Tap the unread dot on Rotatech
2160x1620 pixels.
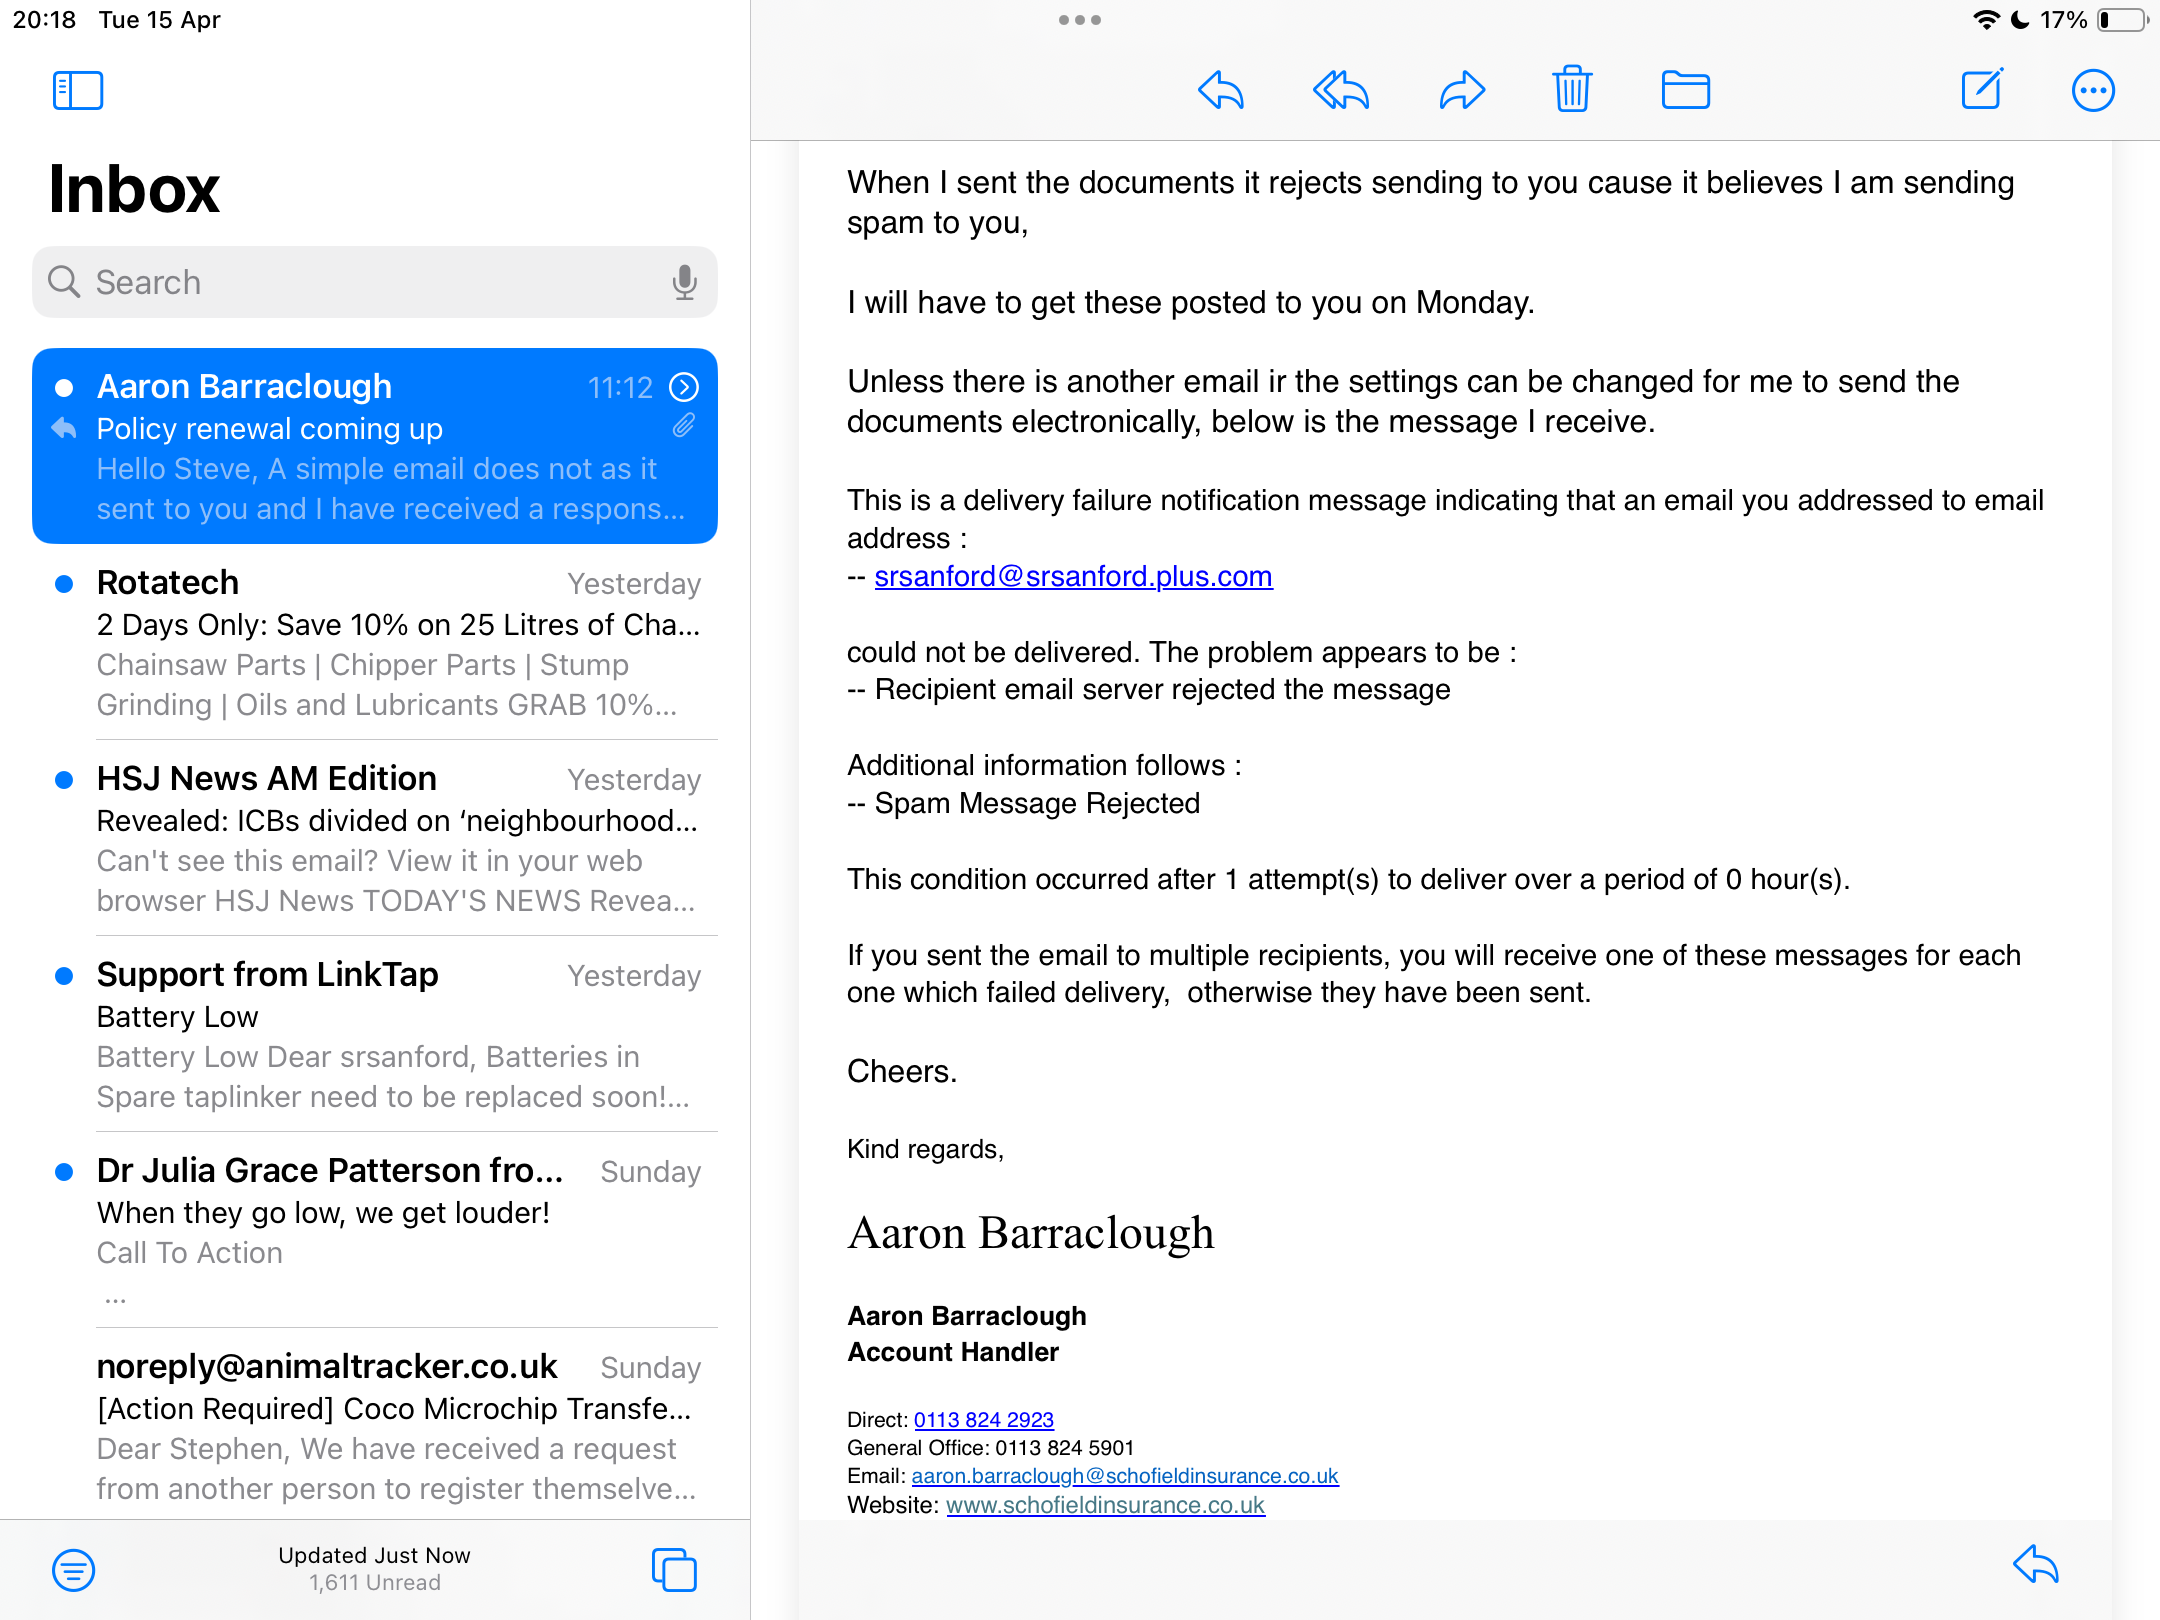click(x=64, y=583)
